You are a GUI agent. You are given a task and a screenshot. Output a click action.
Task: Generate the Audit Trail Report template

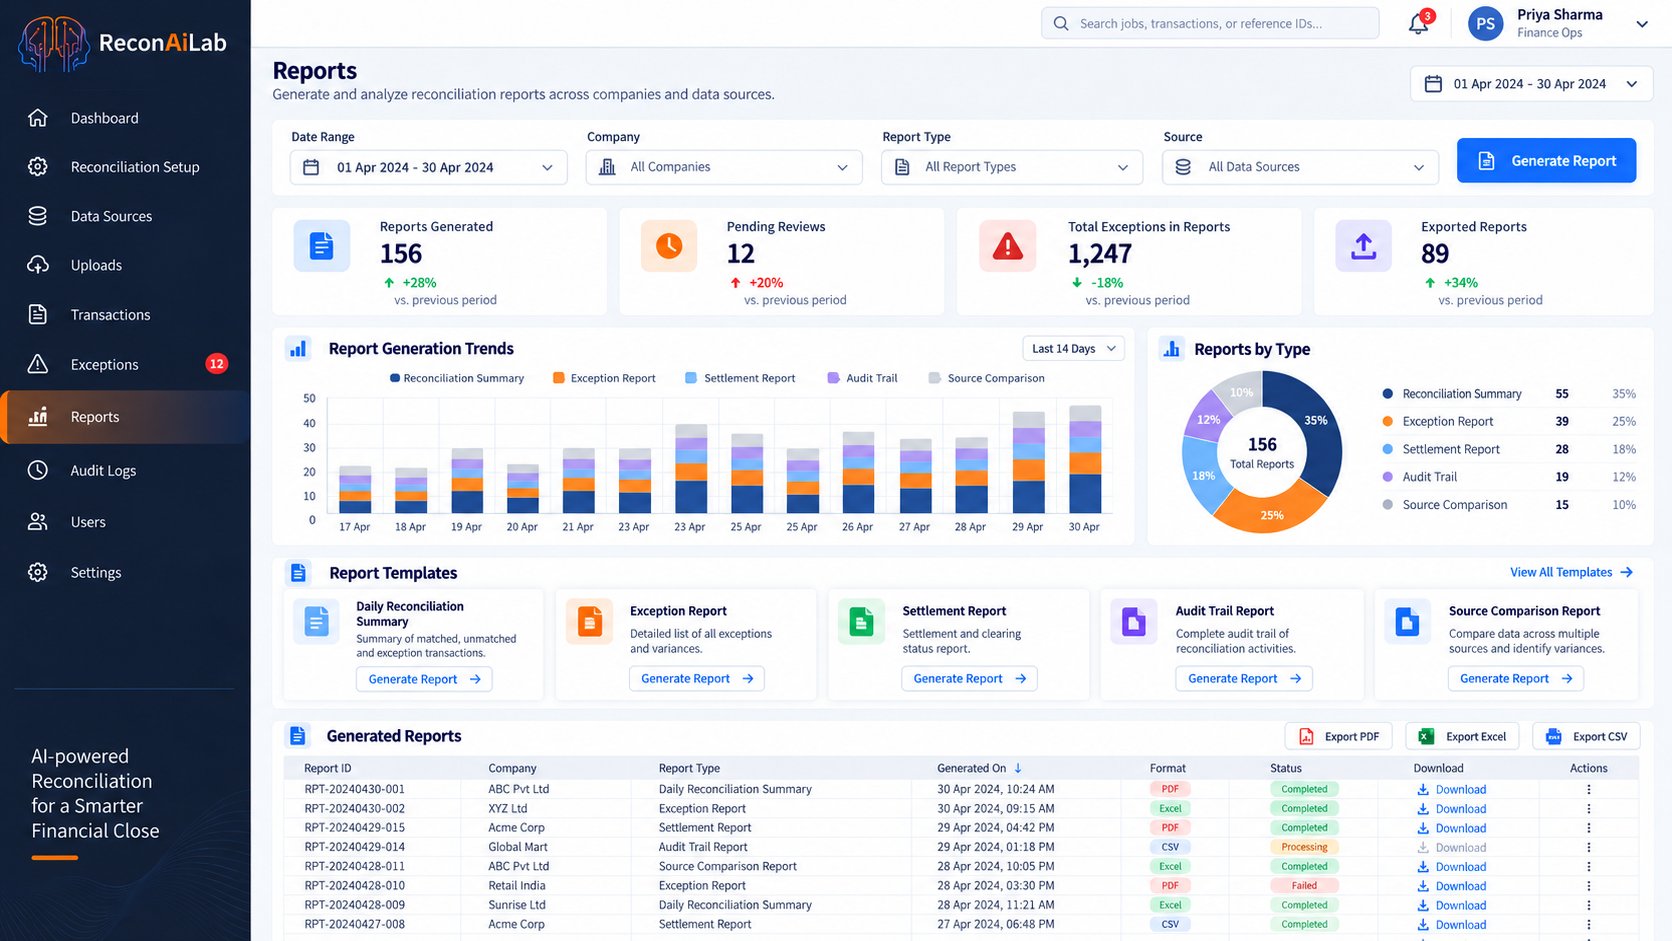pos(1244,679)
